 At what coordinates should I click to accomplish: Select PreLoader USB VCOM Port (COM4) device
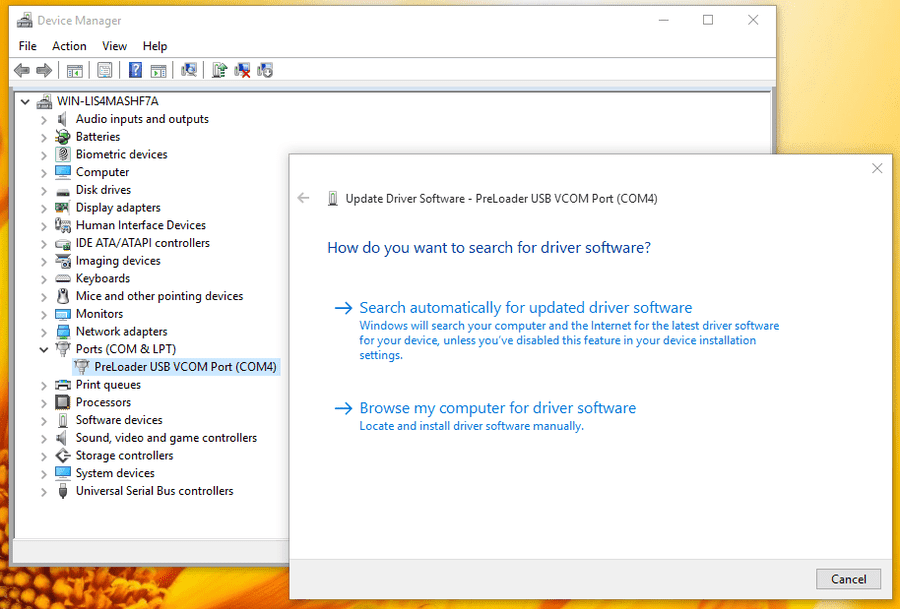tap(185, 367)
